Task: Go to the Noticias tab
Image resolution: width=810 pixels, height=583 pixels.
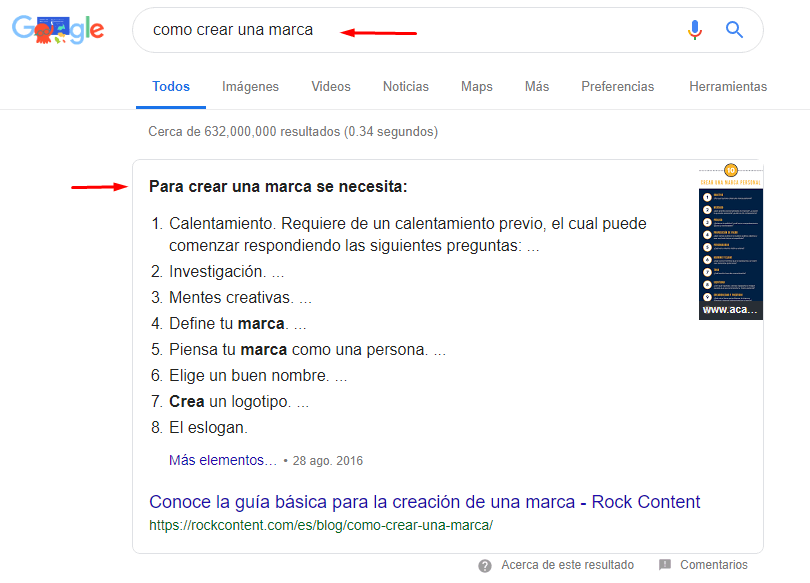Action: 406,87
